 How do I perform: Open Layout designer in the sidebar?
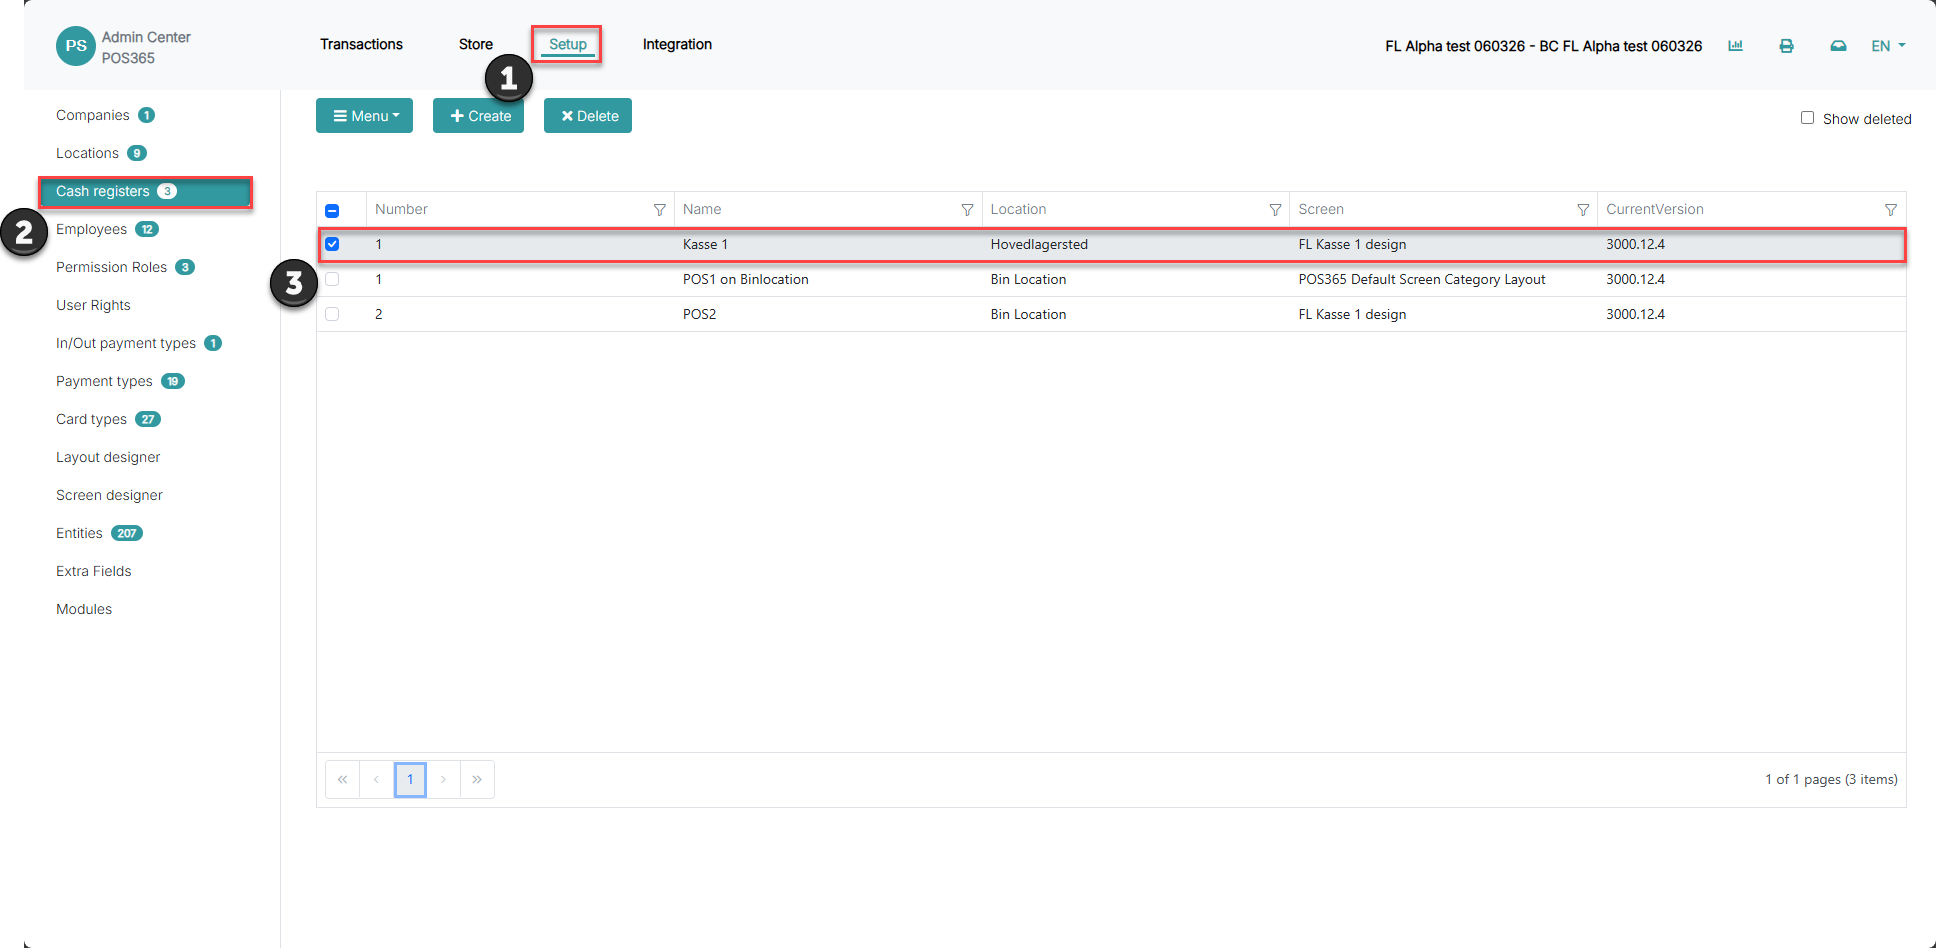click(x=108, y=457)
